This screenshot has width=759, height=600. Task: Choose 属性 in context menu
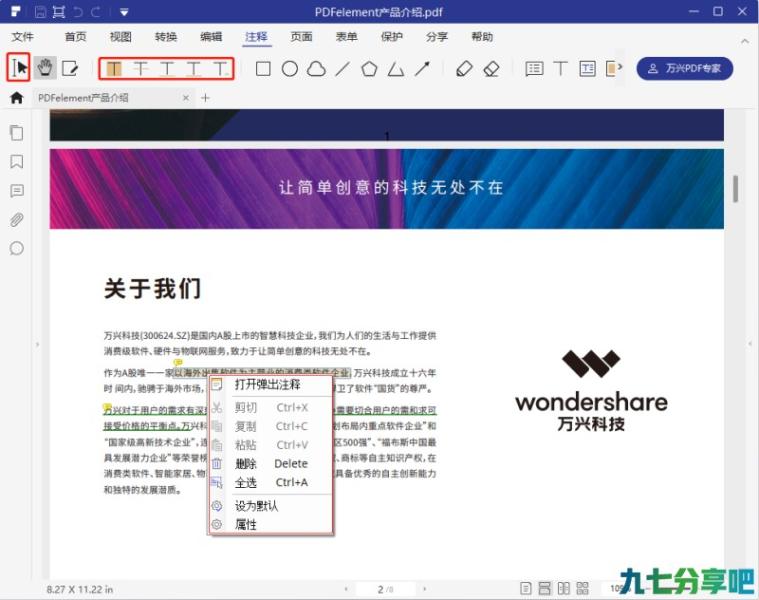pyautogui.click(x=271, y=525)
